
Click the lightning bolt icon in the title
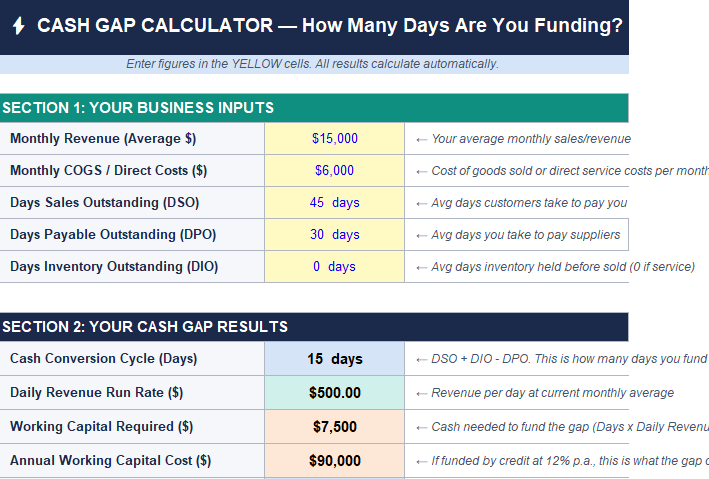coord(18,27)
